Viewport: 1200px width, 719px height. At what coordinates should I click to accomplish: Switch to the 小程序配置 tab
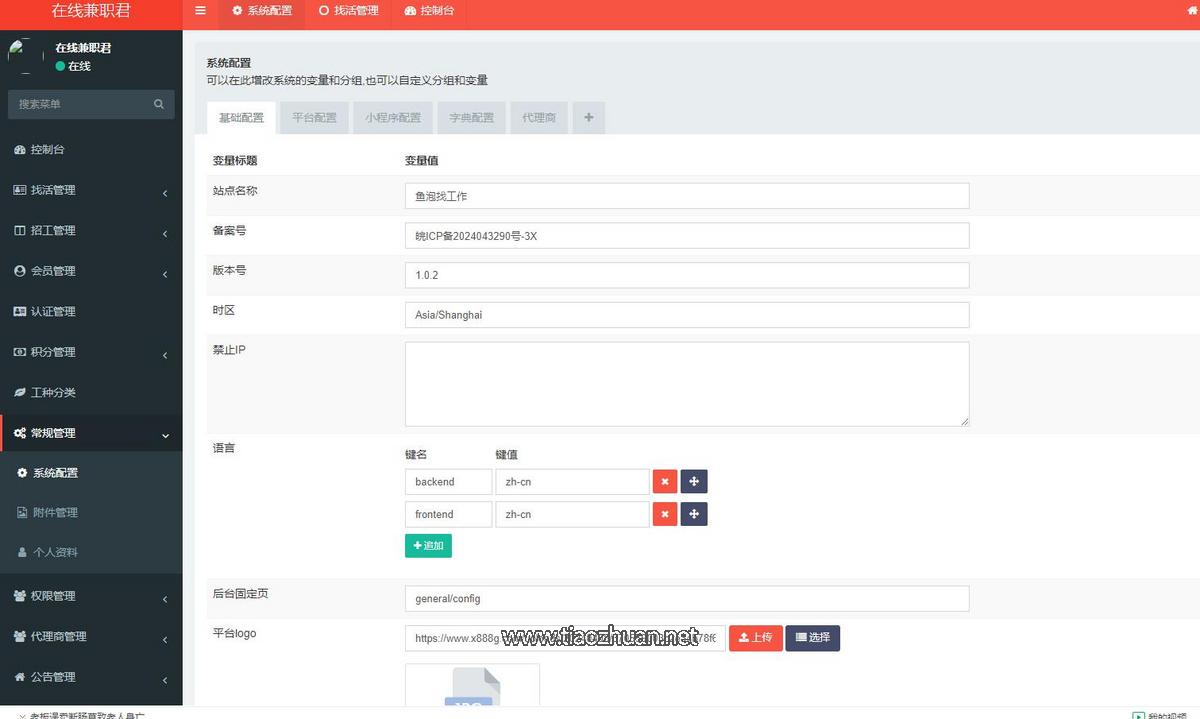click(392, 118)
